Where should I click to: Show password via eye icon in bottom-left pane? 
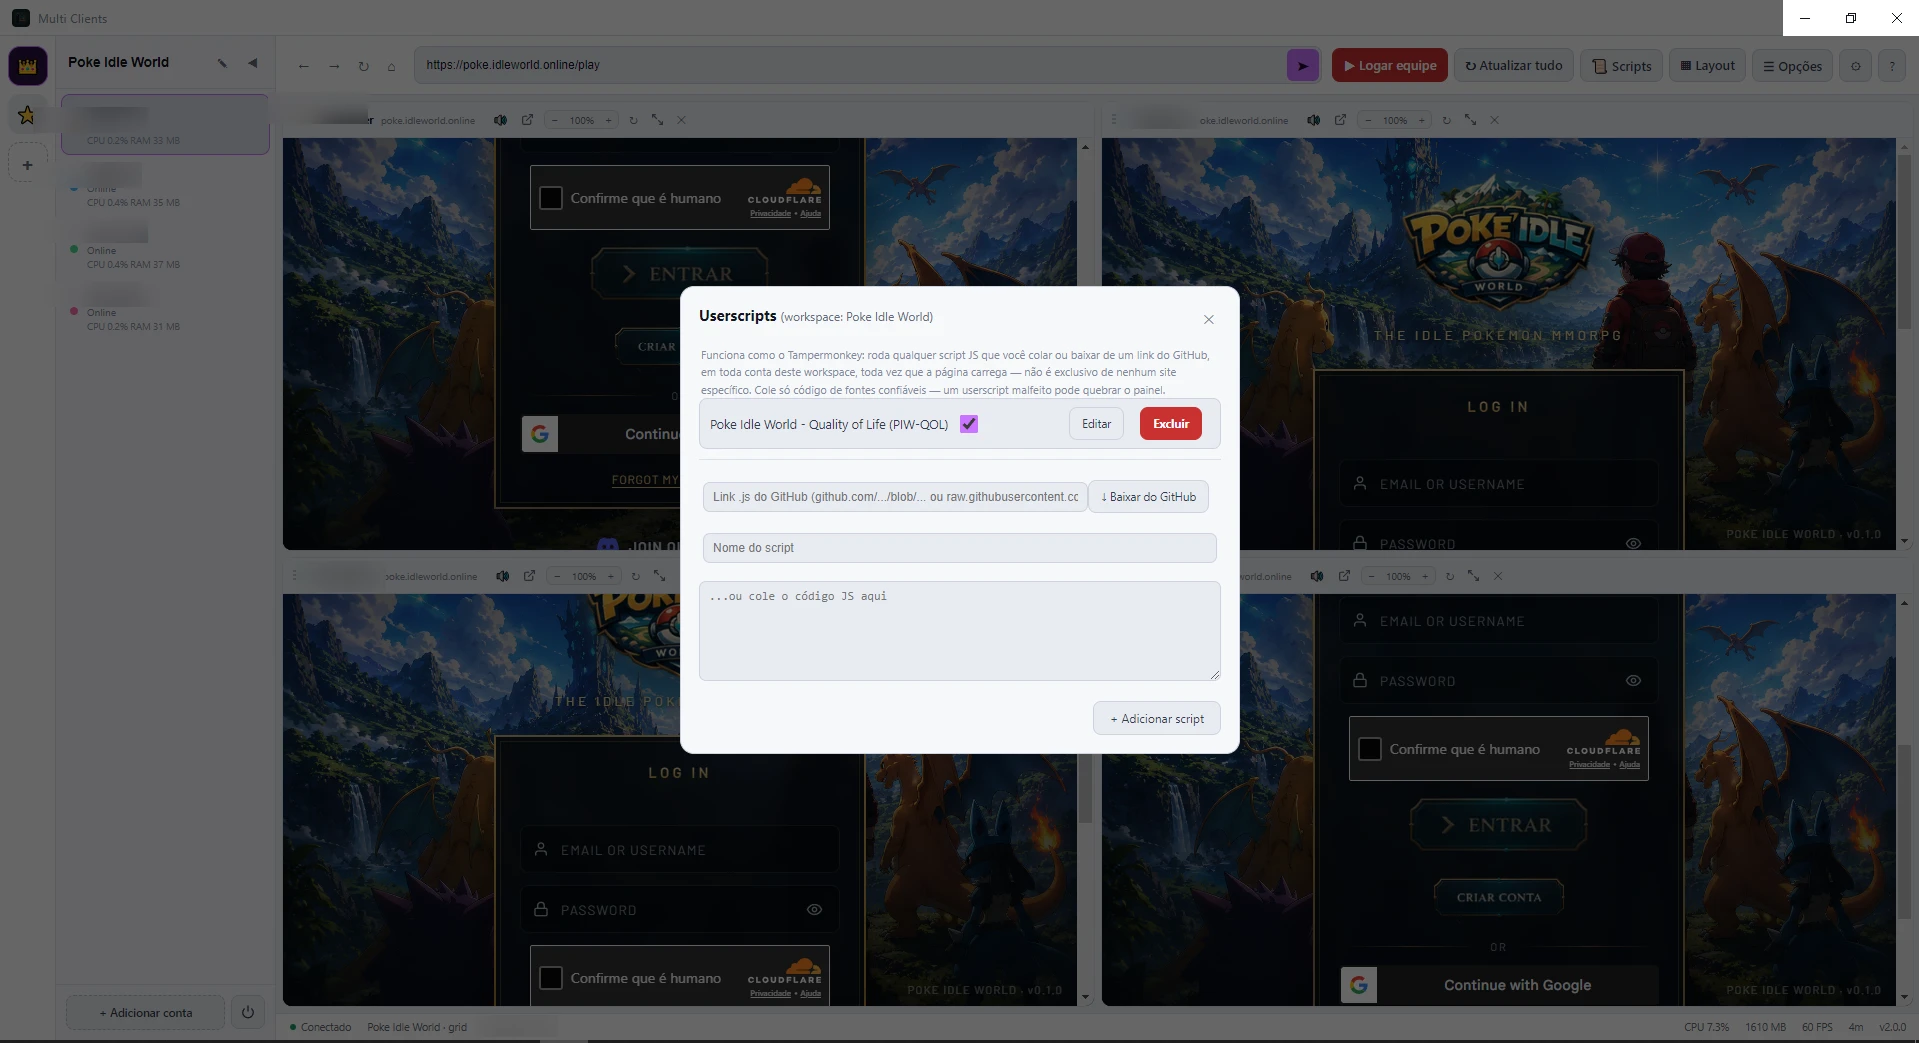coord(814,910)
